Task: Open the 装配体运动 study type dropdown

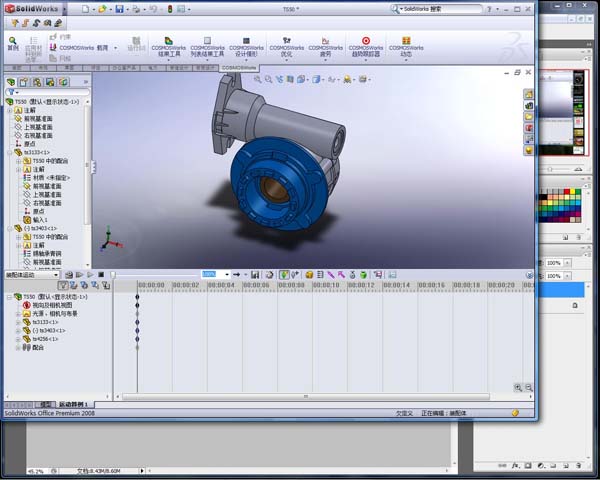Action: coord(32,275)
